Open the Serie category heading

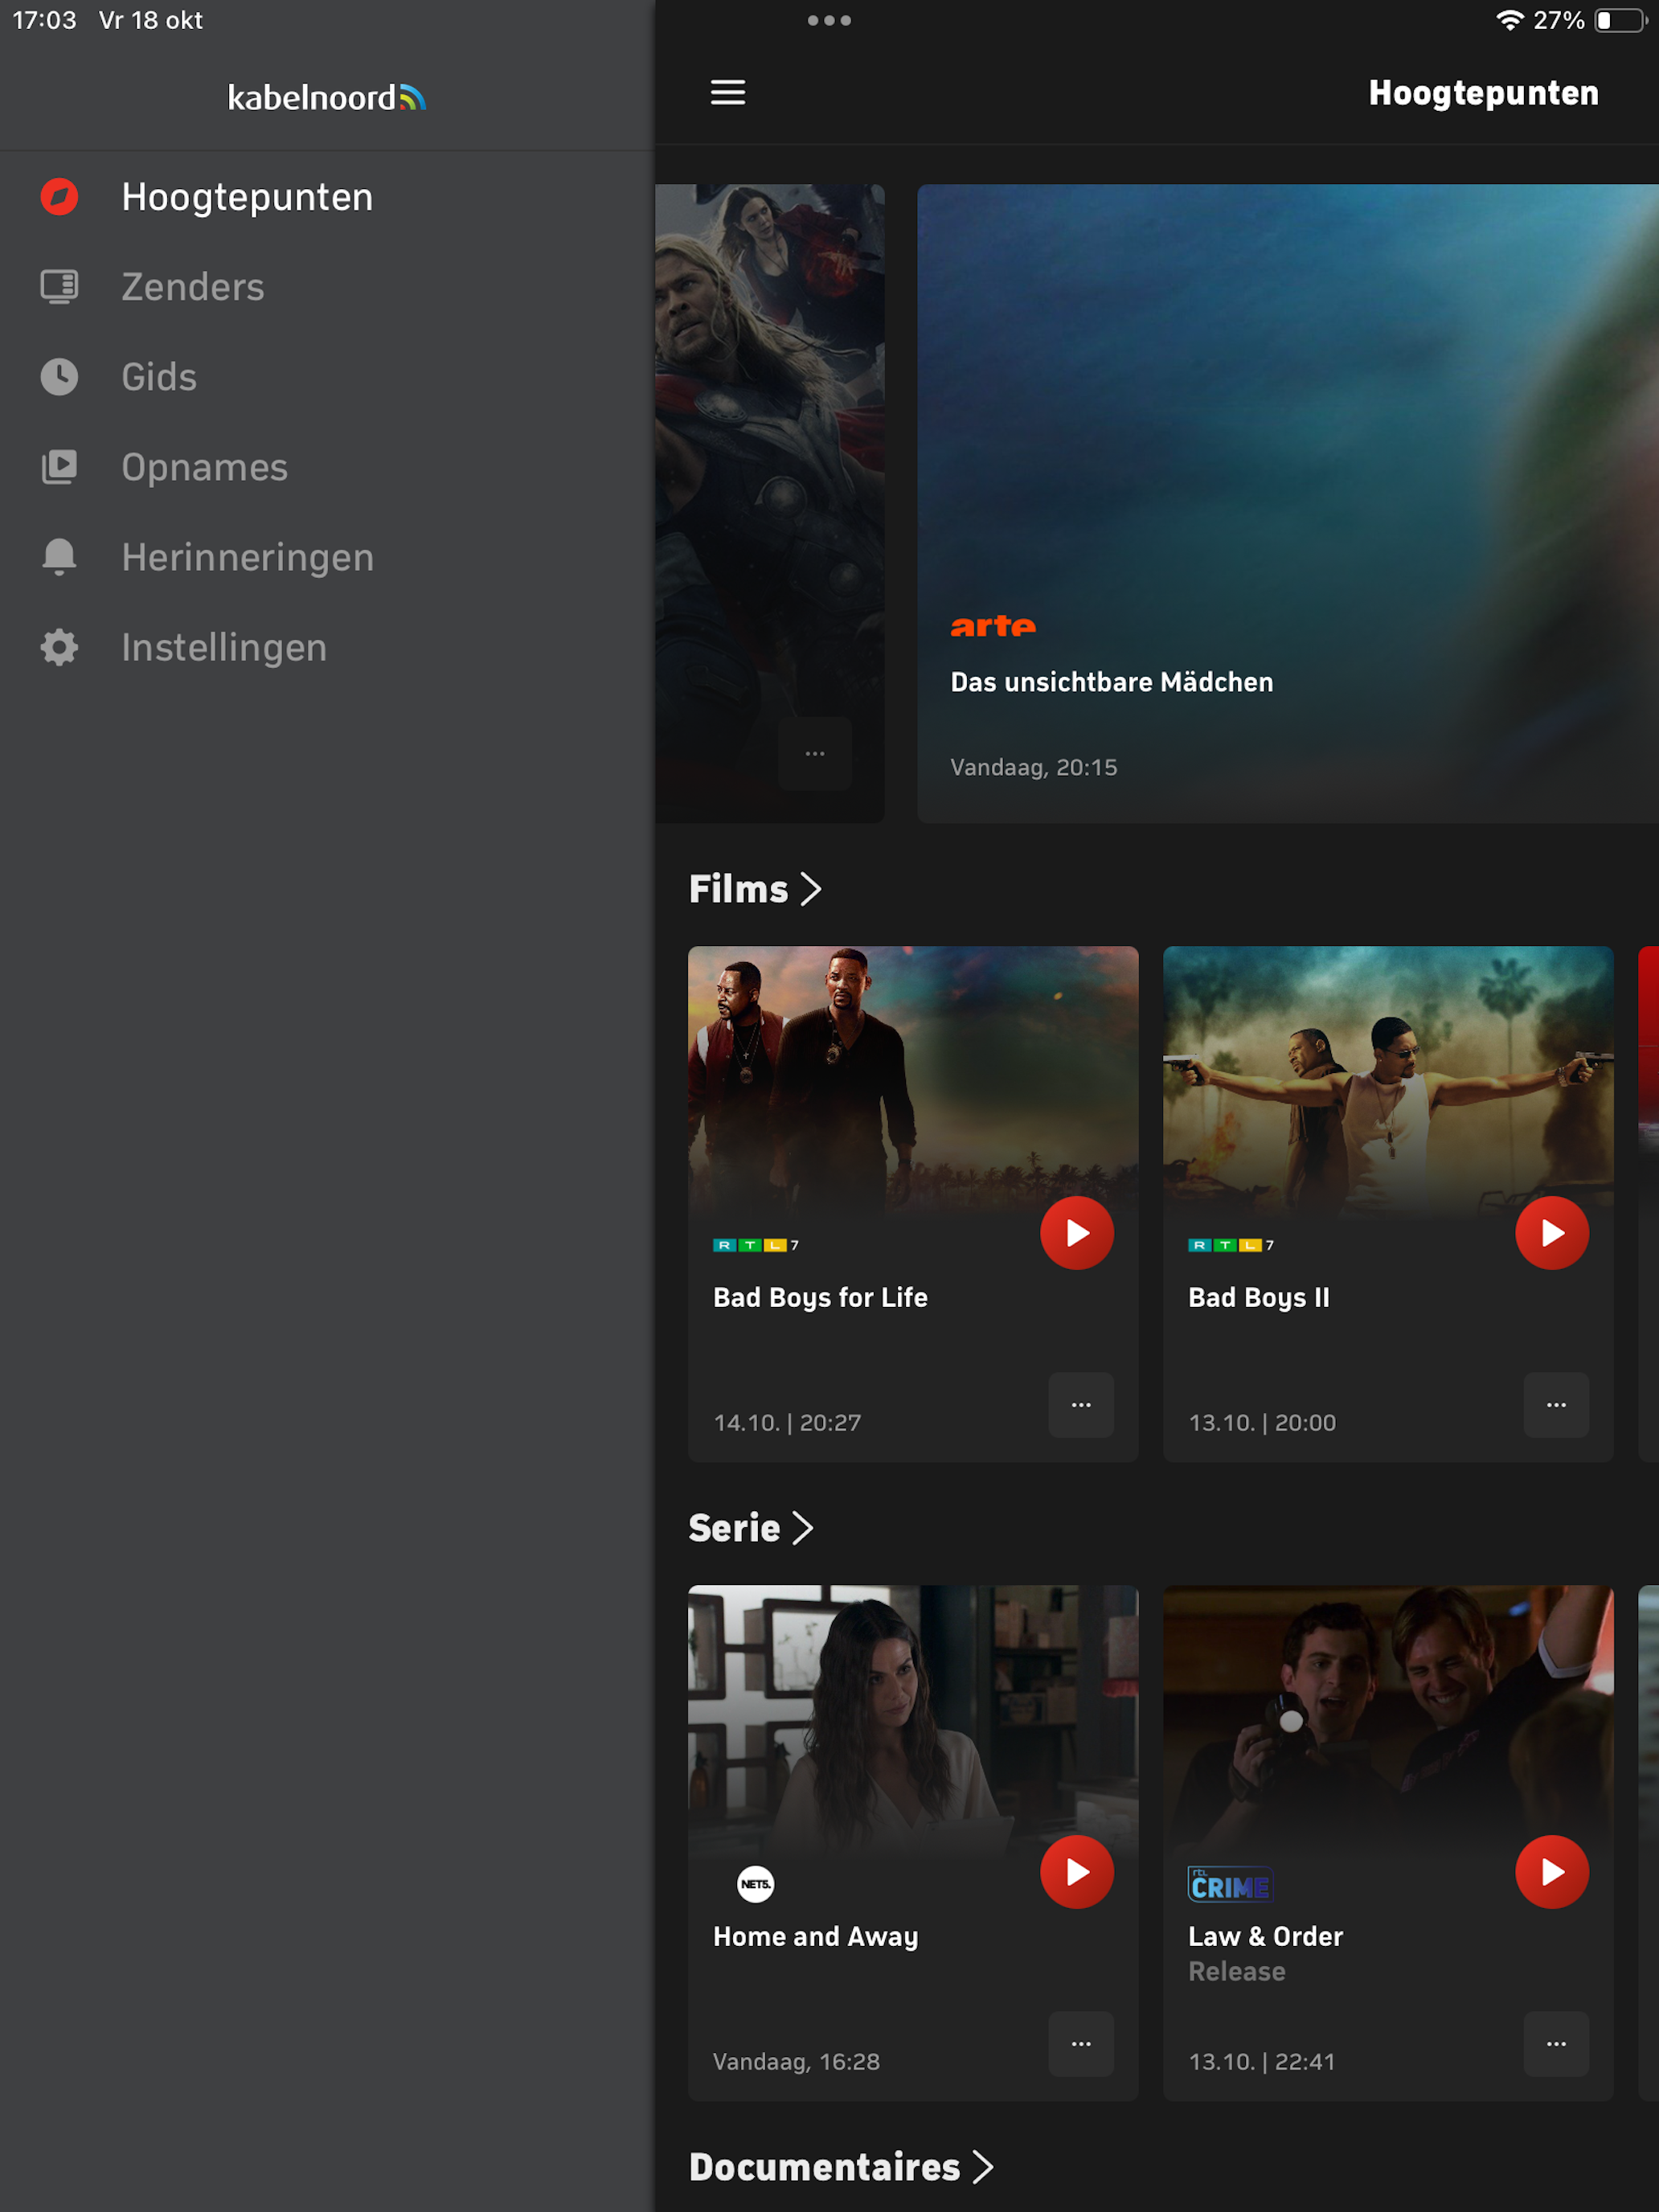tap(734, 1528)
